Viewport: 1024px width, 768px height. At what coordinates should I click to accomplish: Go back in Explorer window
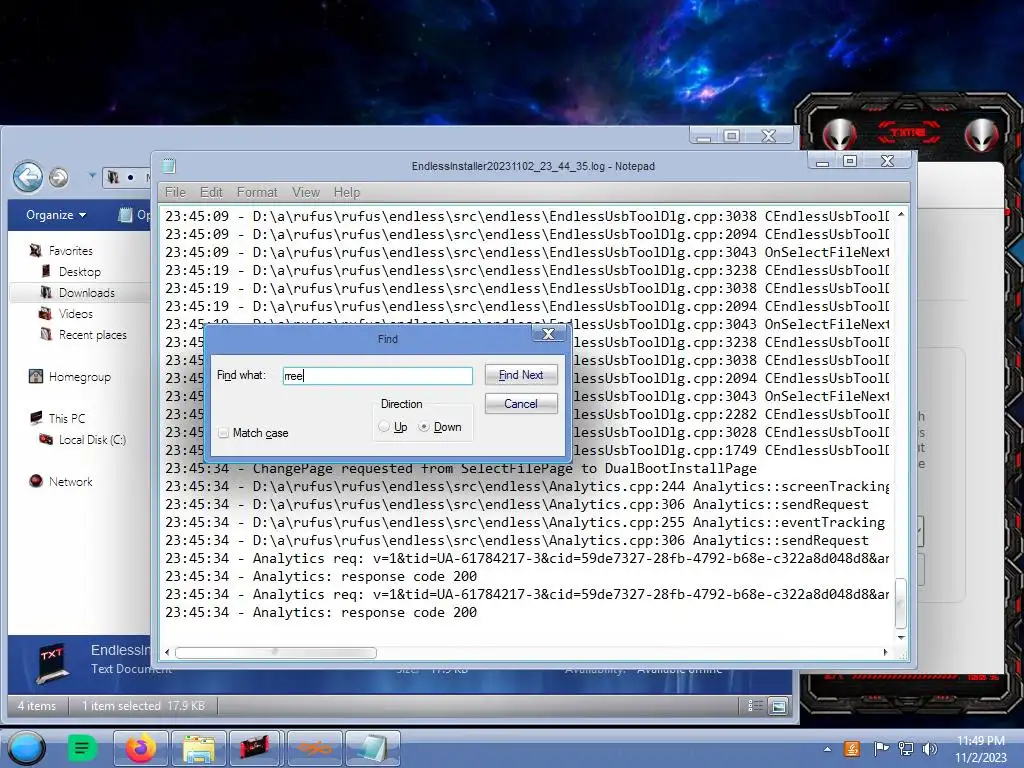(28, 176)
